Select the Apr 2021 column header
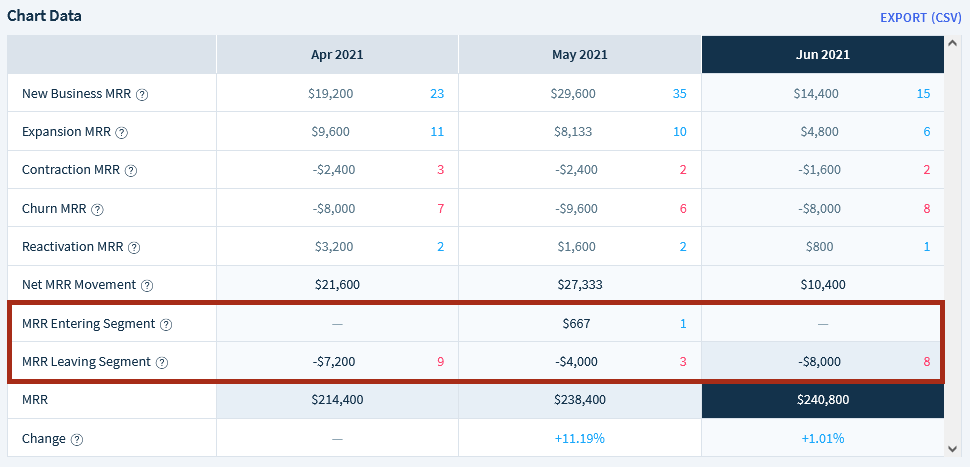 coord(337,54)
